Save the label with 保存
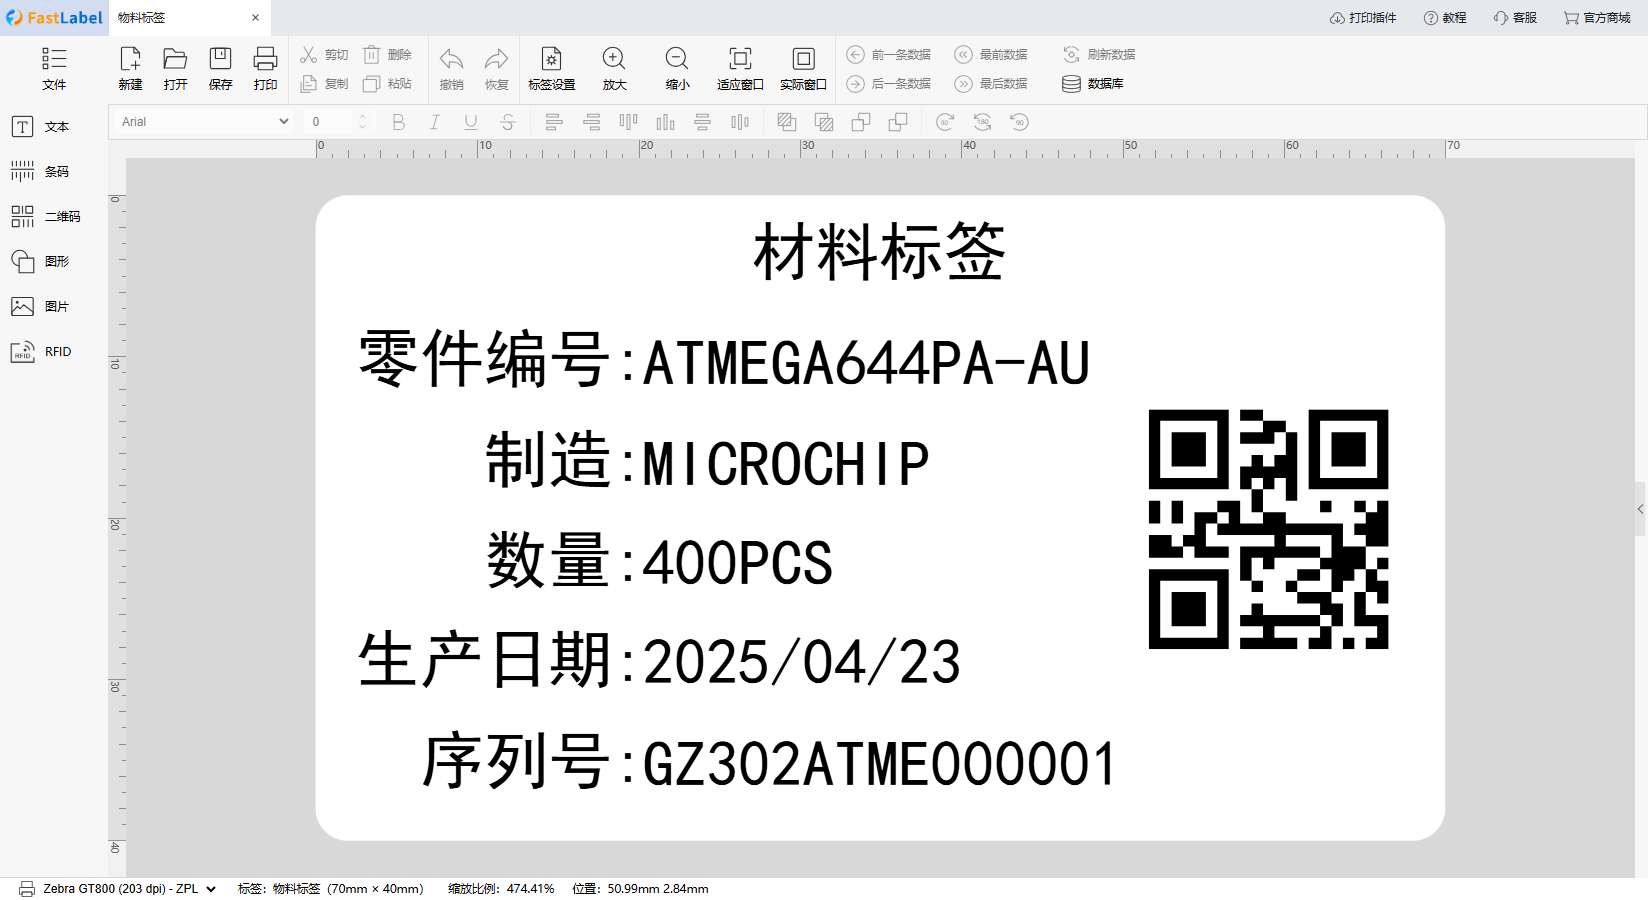 220,69
